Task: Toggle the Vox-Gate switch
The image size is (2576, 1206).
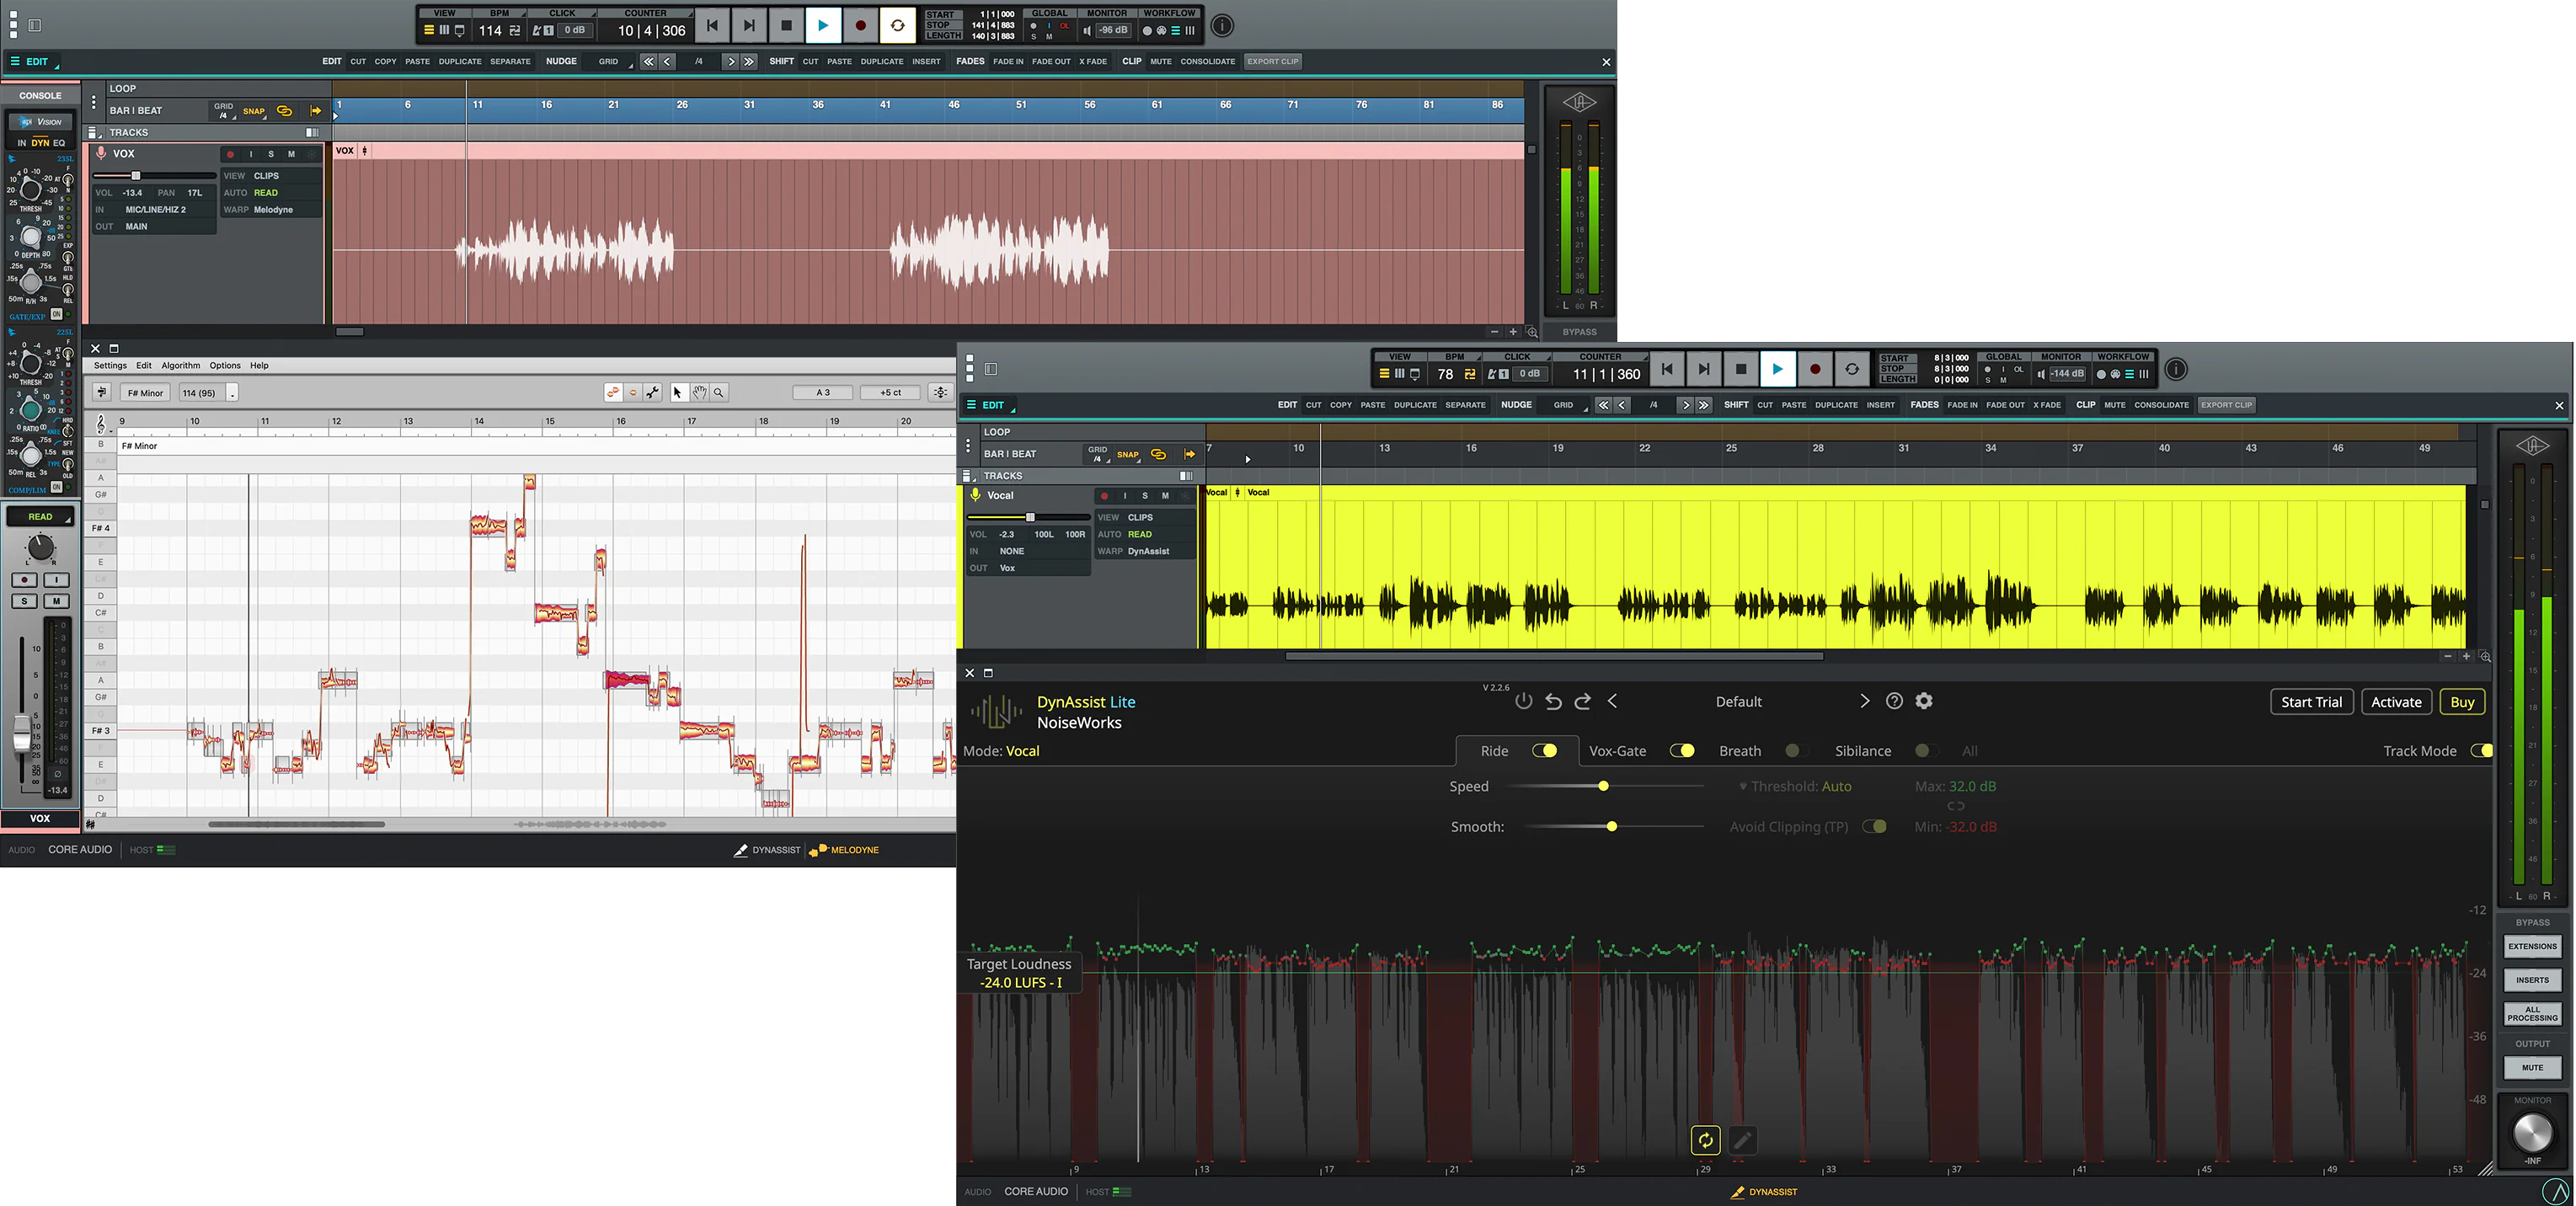Action: point(1682,751)
